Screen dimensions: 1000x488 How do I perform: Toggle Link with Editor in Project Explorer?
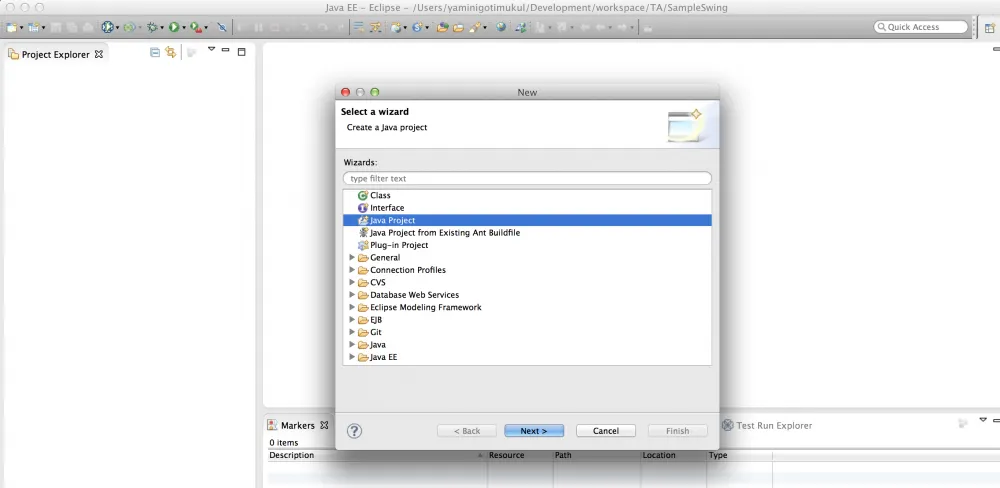coord(170,53)
